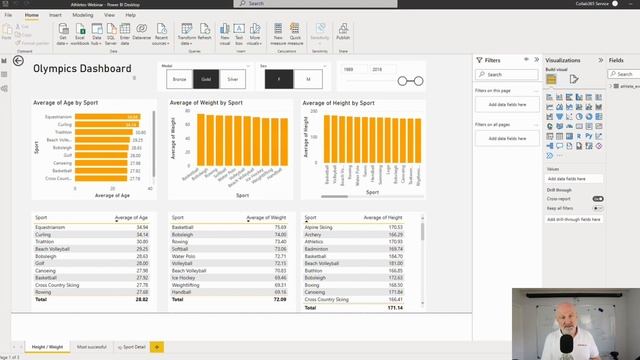Select the Matrix visual icon

pos(569,136)
